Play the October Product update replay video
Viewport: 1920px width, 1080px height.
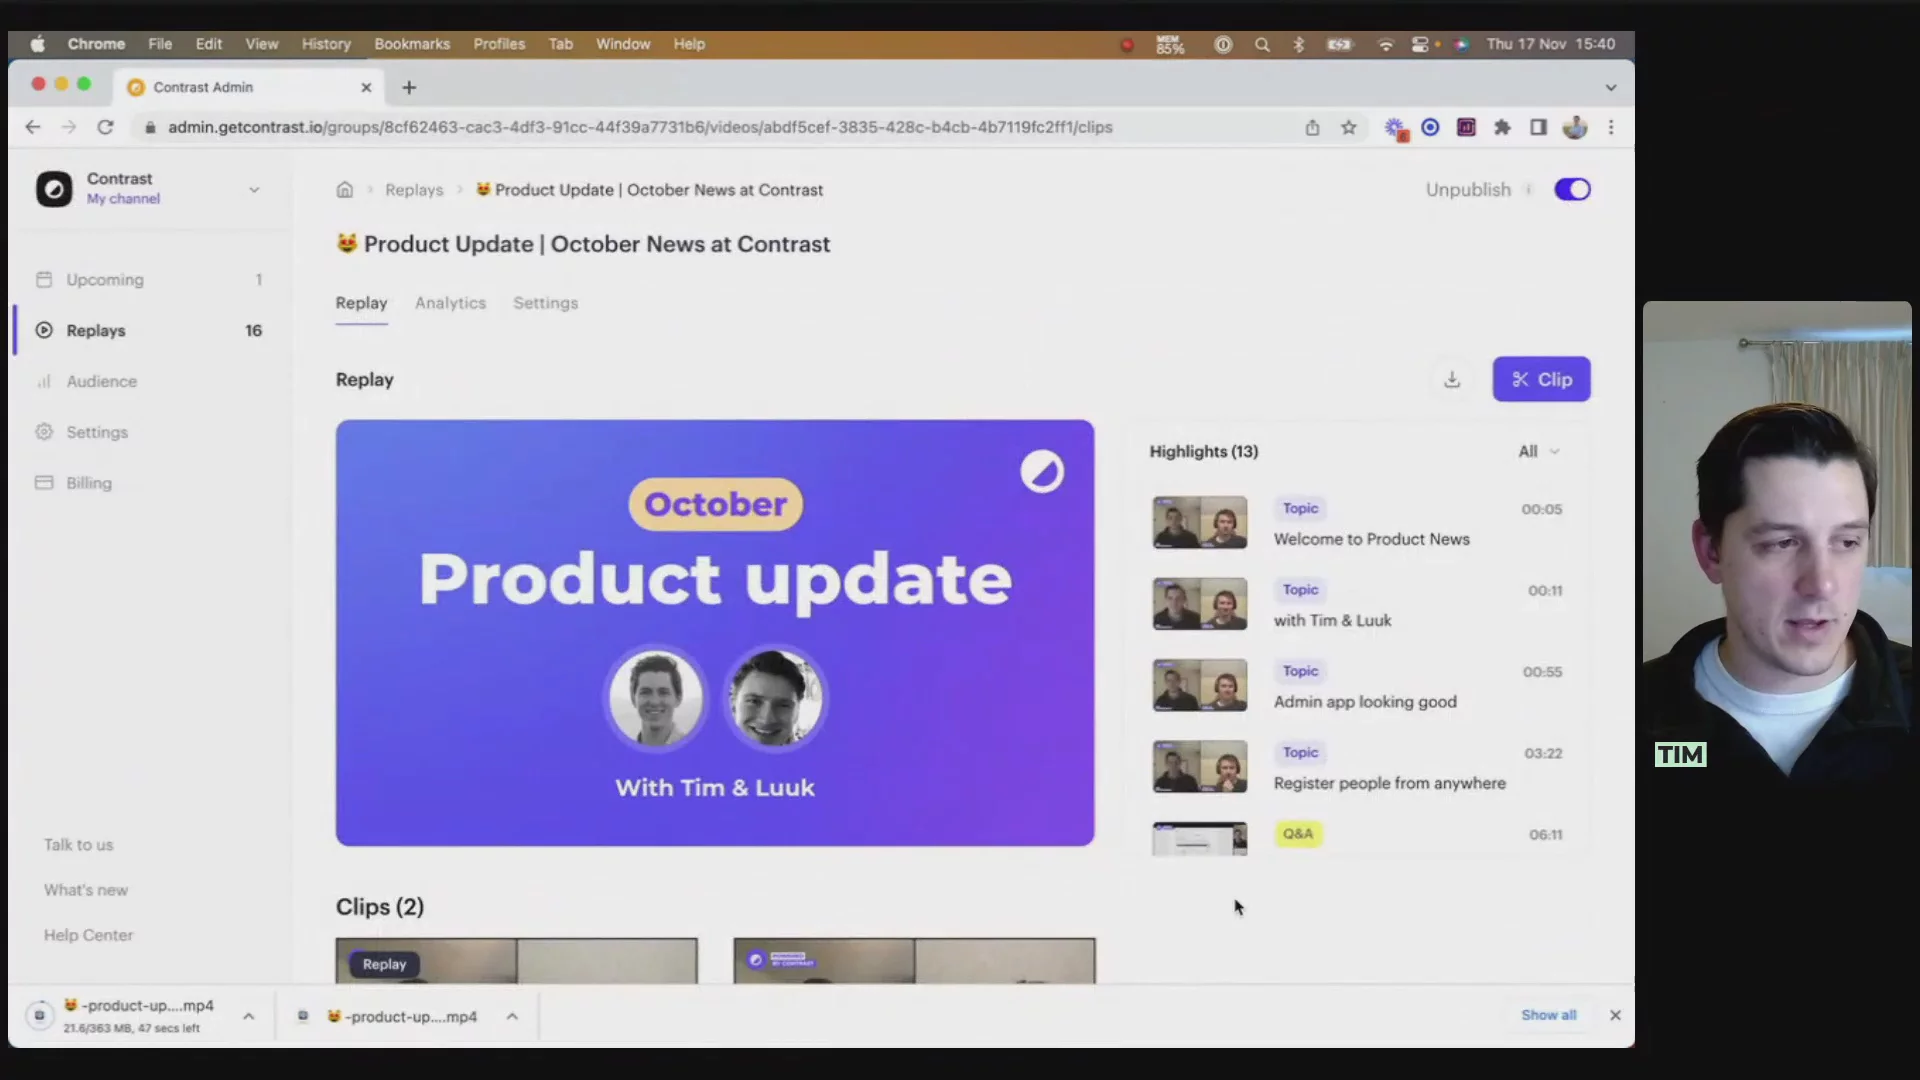tap(715, 633)
